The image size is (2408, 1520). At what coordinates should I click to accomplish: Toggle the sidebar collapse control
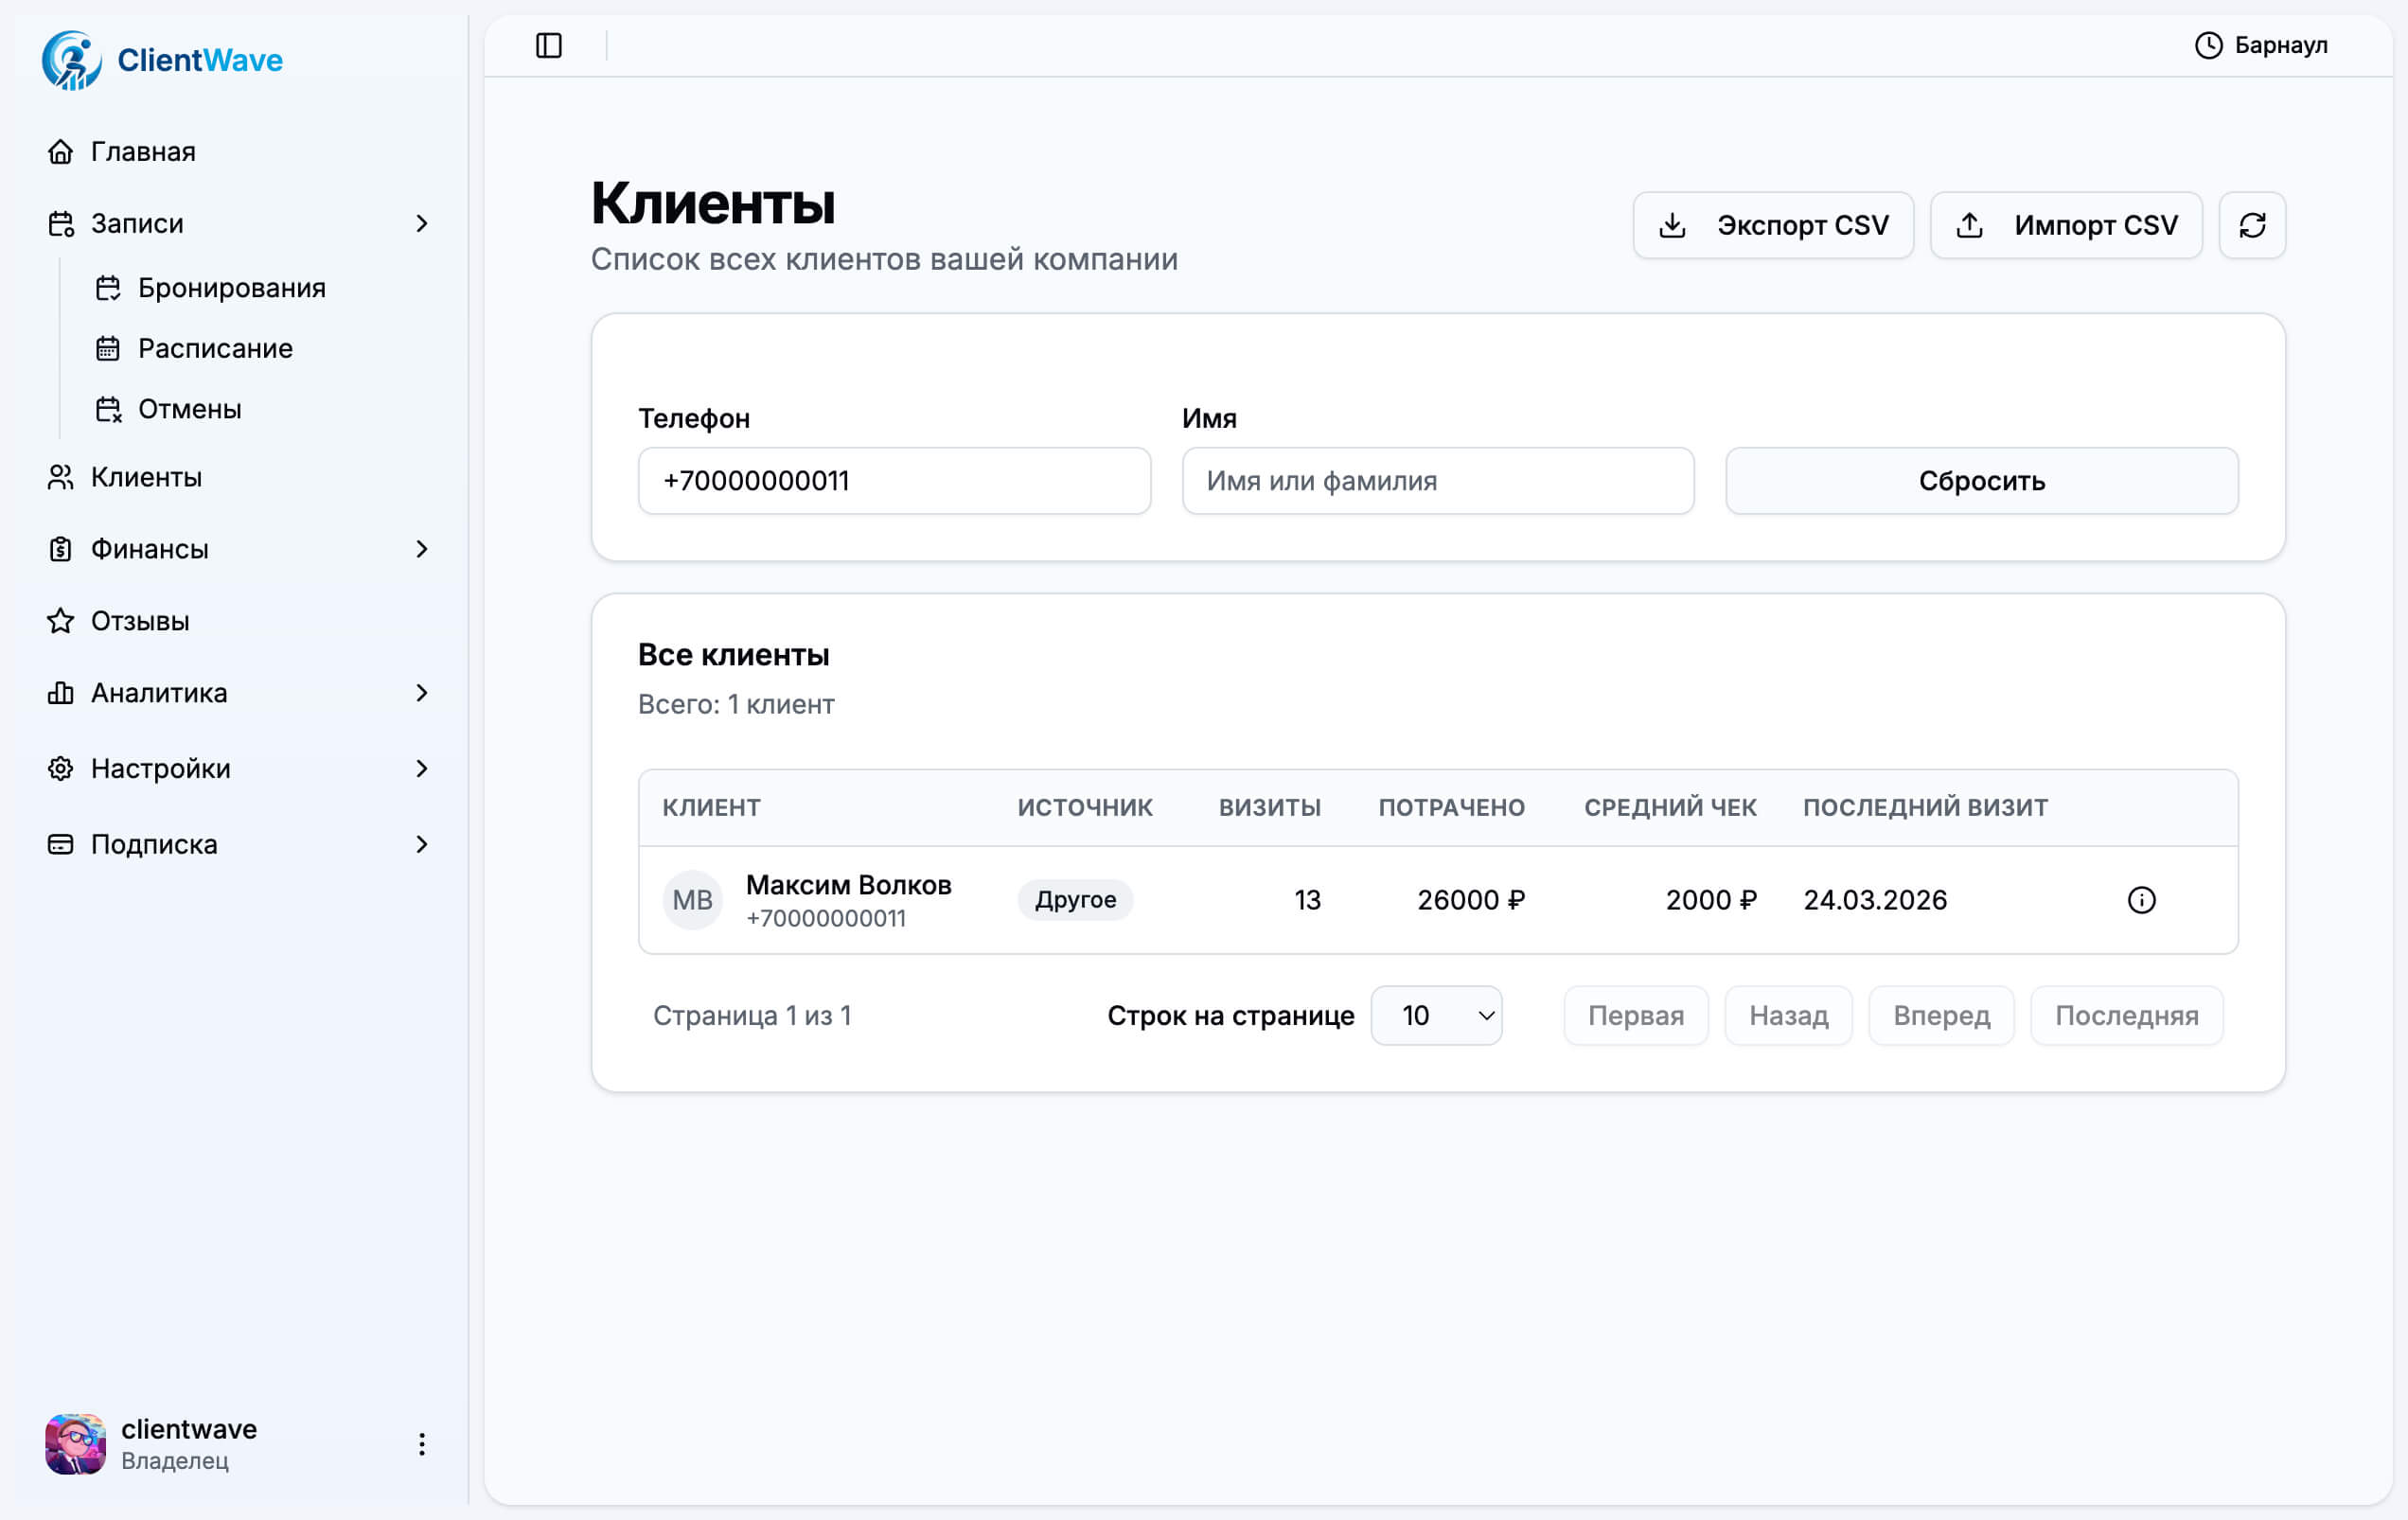549,45
